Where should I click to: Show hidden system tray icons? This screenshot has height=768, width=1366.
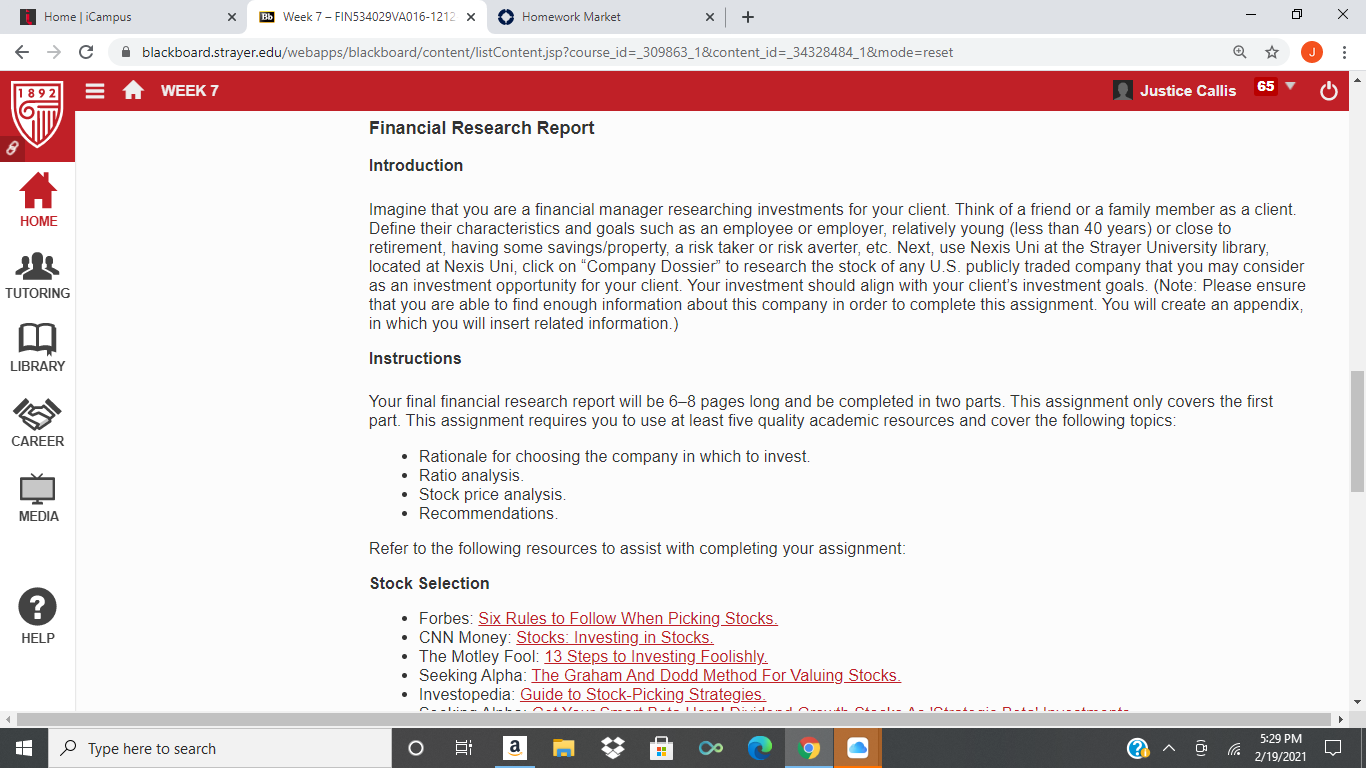1168,748
